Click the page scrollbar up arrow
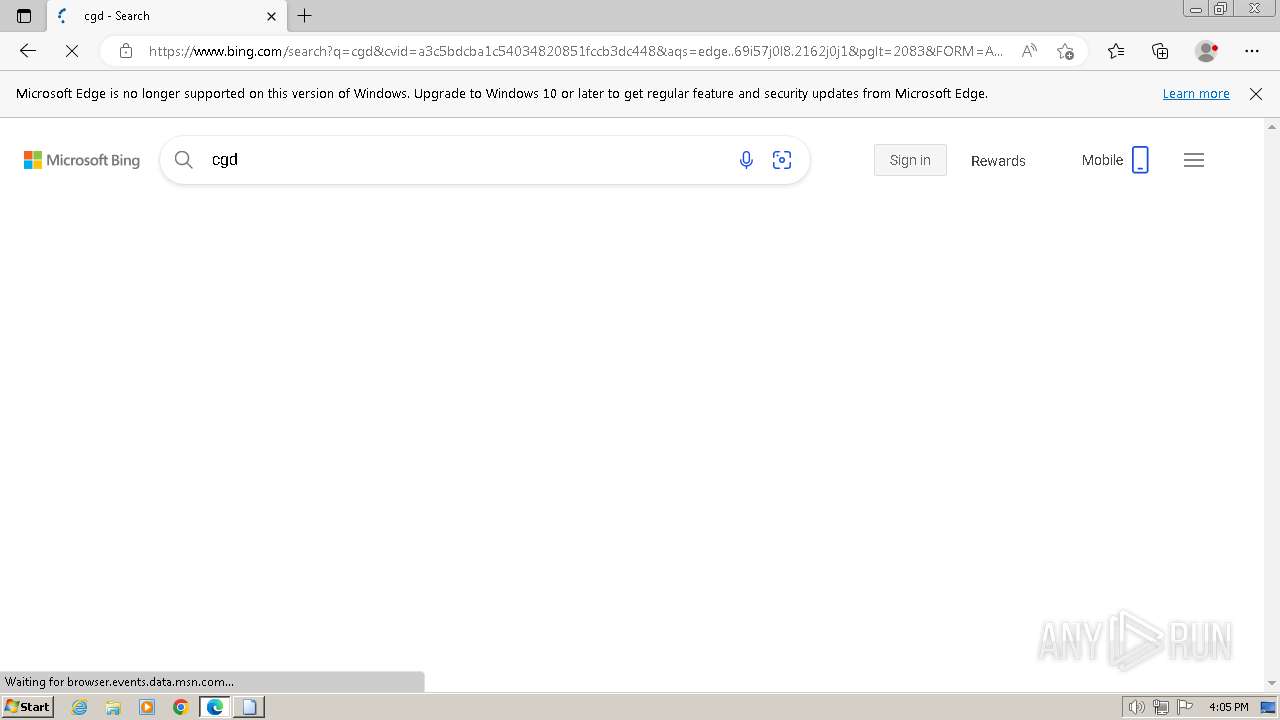Viewport: 1280px width, 720px height. click(x=1272, y=127)
